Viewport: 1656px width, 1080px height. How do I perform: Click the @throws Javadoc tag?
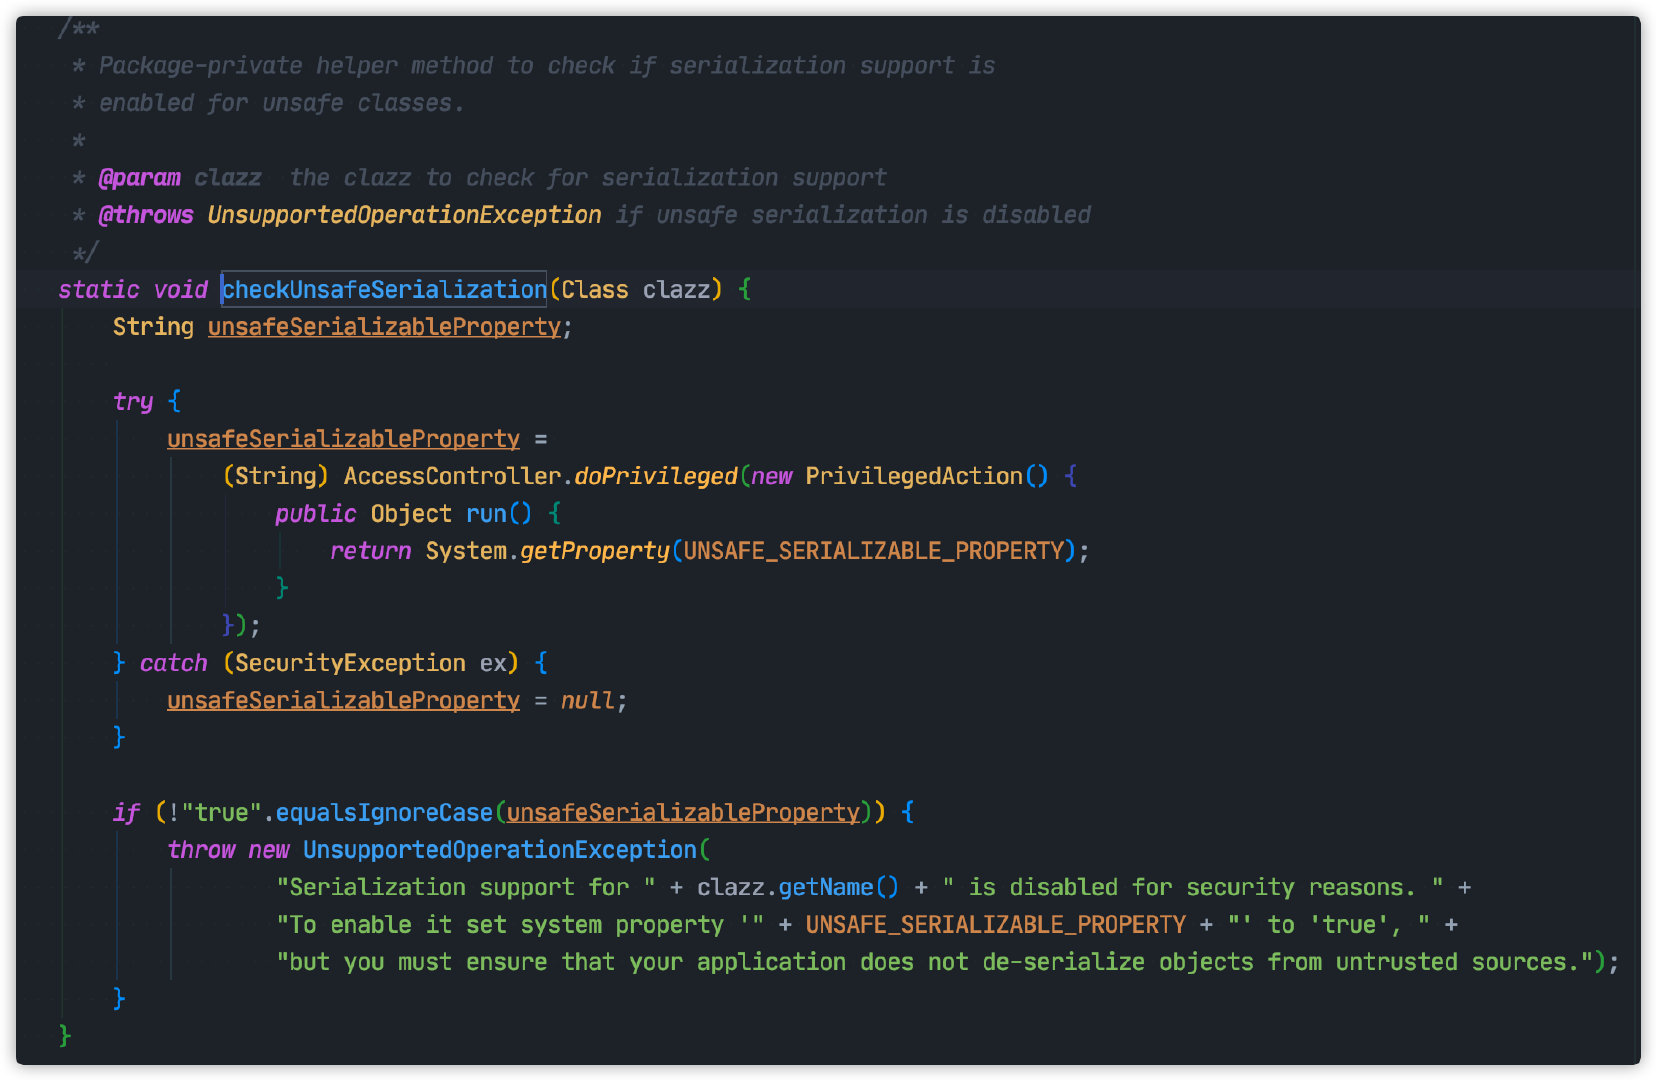point(146,215)
